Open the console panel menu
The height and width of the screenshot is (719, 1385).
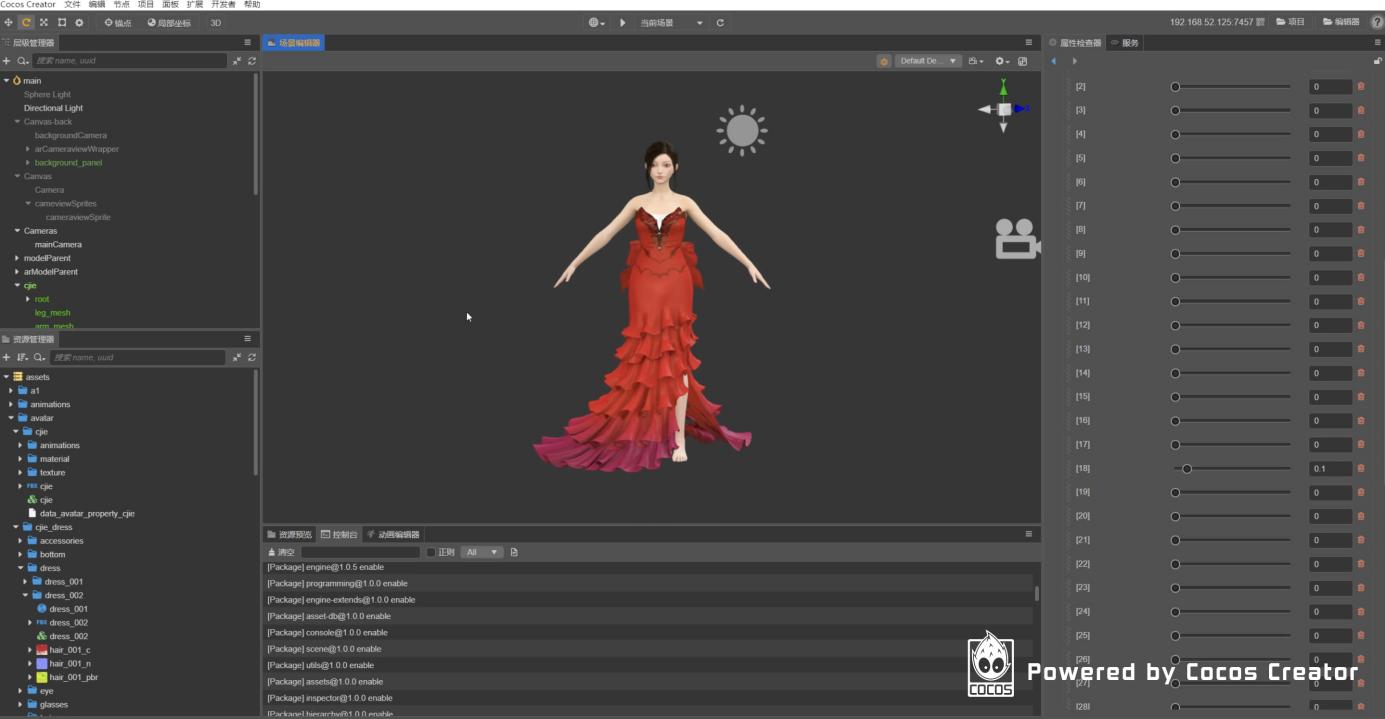(1028, 534)
